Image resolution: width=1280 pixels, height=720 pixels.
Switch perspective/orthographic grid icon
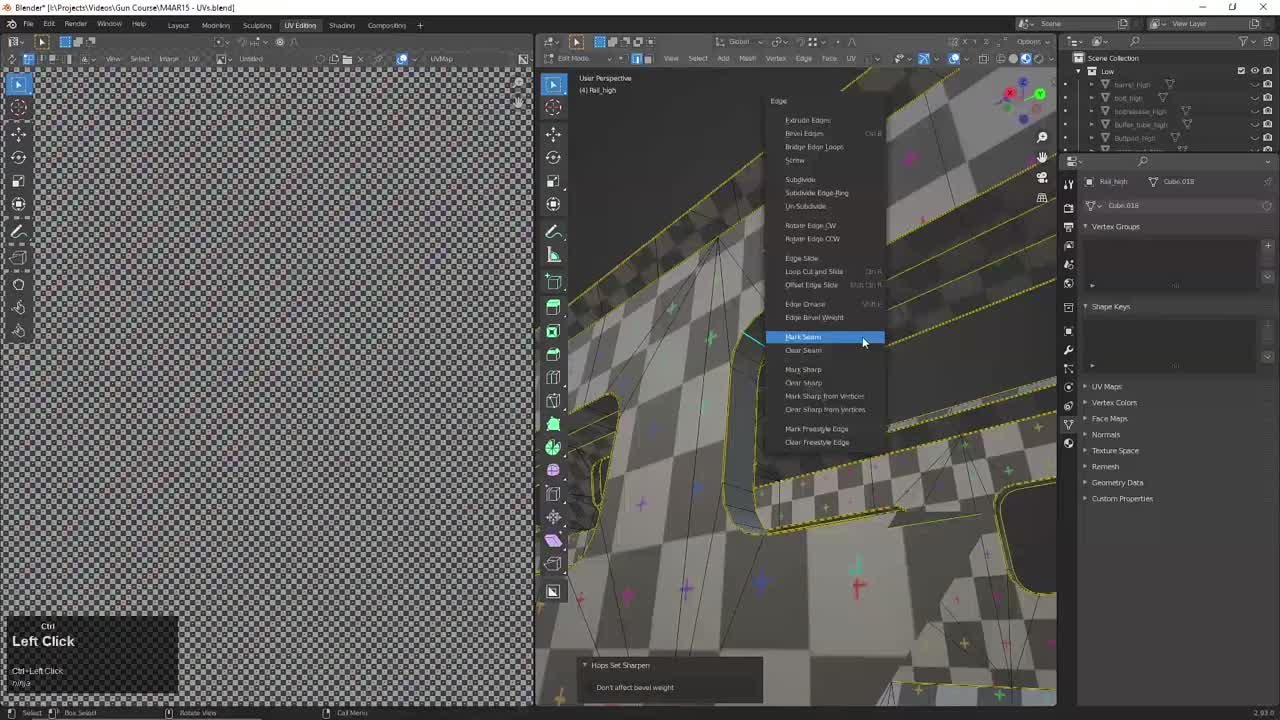tap(1042, 198)
